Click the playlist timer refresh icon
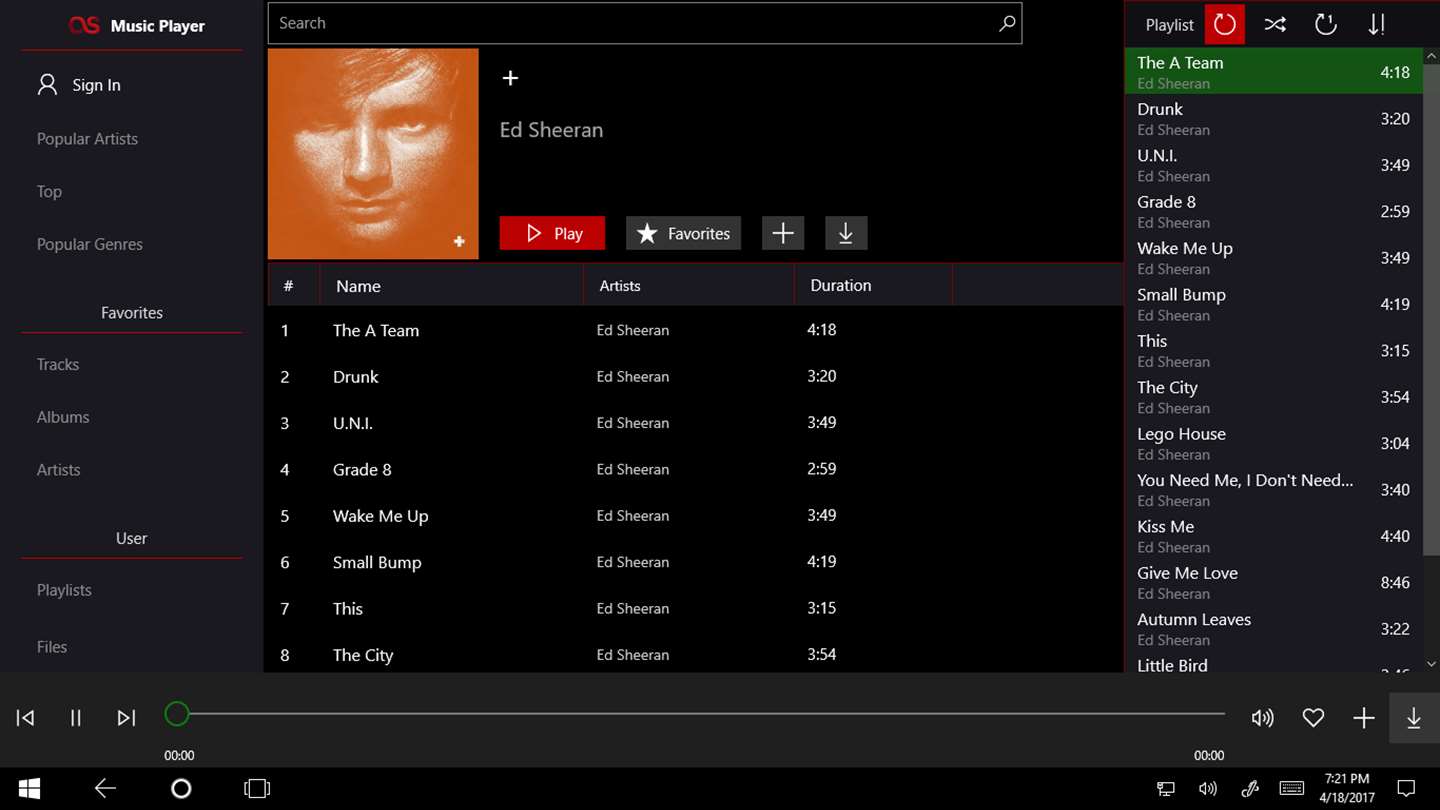The image size is (1440, 810). click(1326, 24)
